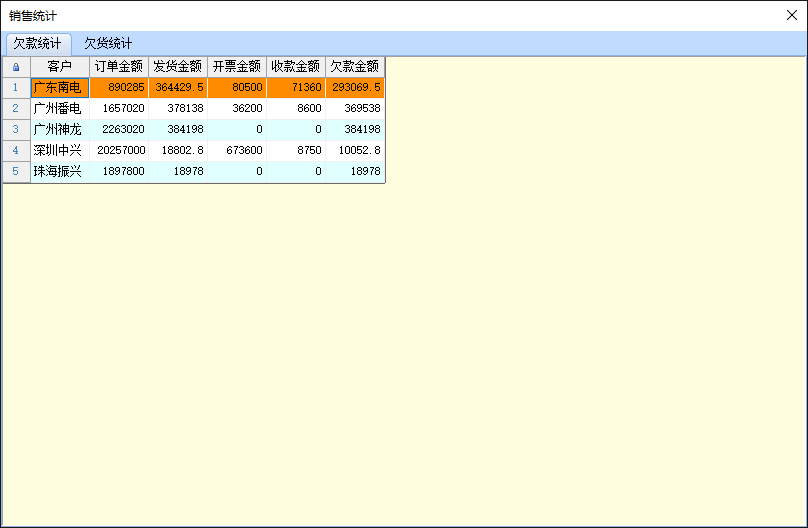This screenshot has width=808, height=528.
Task: Select the 开票金额 column header
Action: 237,67
